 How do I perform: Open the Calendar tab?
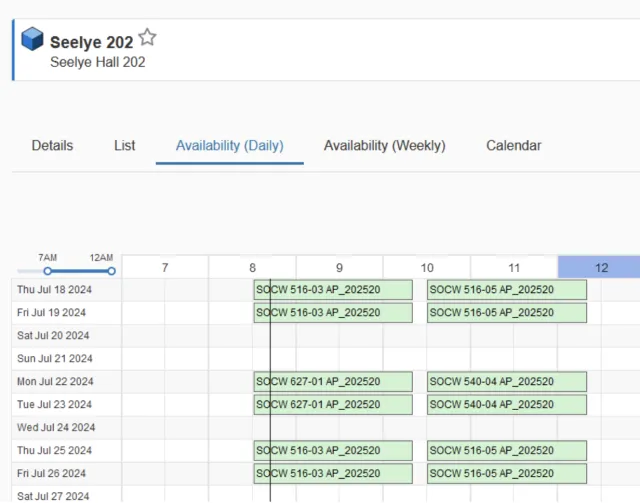coord(513,146)
